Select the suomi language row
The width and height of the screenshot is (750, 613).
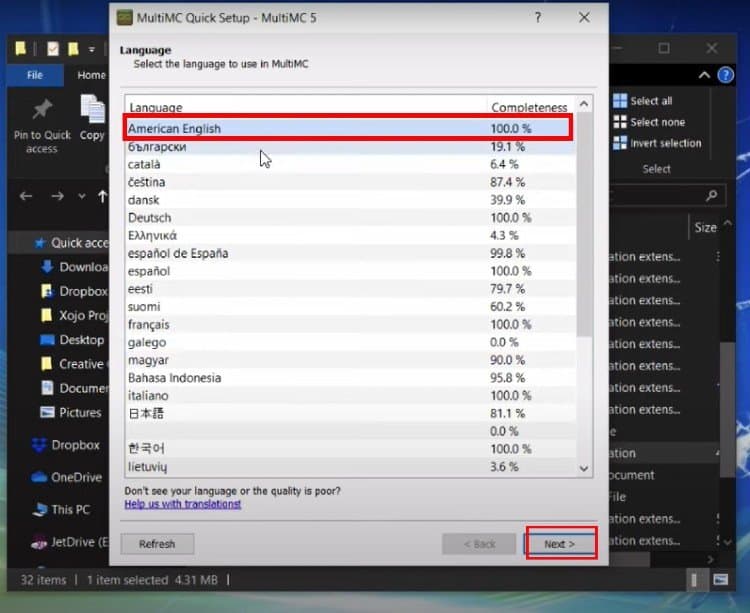click(x=351, y=306)
